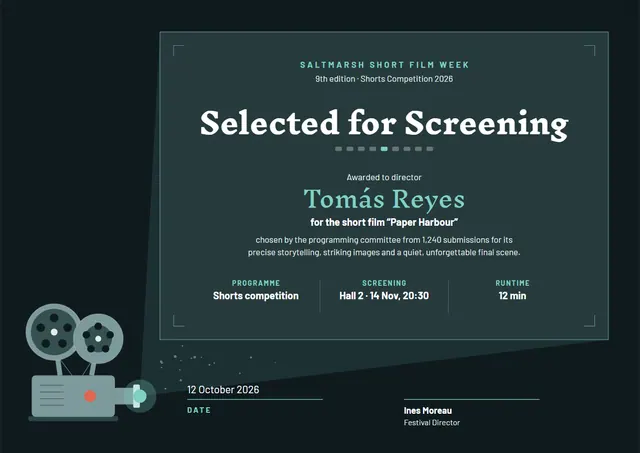640x453 pixels.
Task: Click the projector's glowing lens
Action: pos(140,396)
